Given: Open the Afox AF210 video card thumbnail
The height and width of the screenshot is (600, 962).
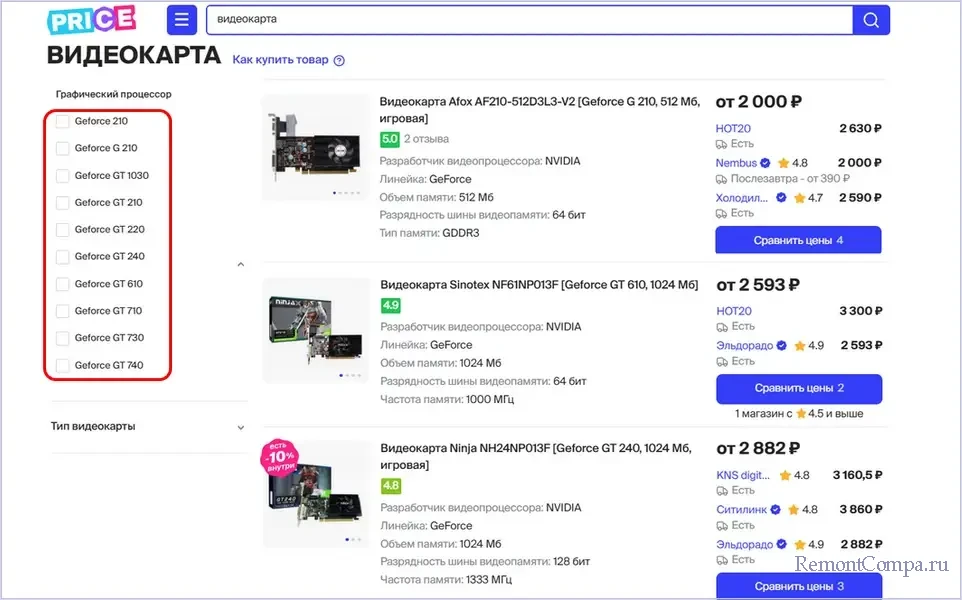Looking at the screenshot, I should click(x=316, y=146).
